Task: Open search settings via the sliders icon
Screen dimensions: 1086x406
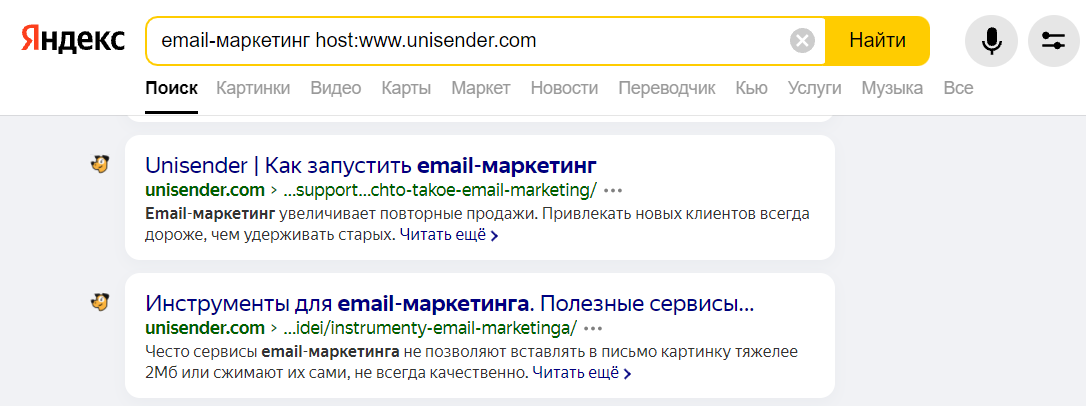Action: click(x=1054, y=41)
